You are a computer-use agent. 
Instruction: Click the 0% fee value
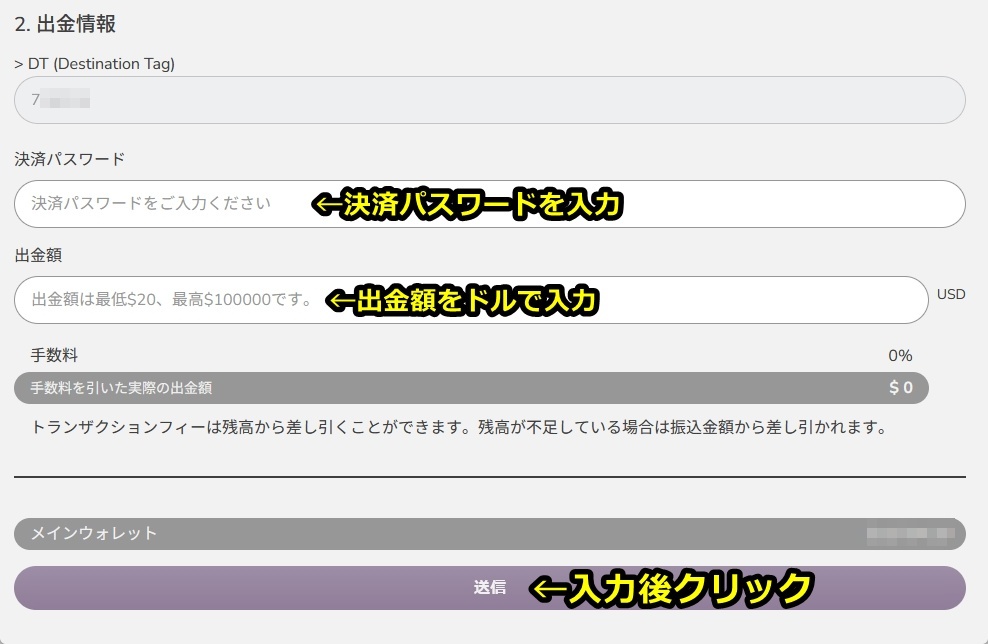pos(900,355)
